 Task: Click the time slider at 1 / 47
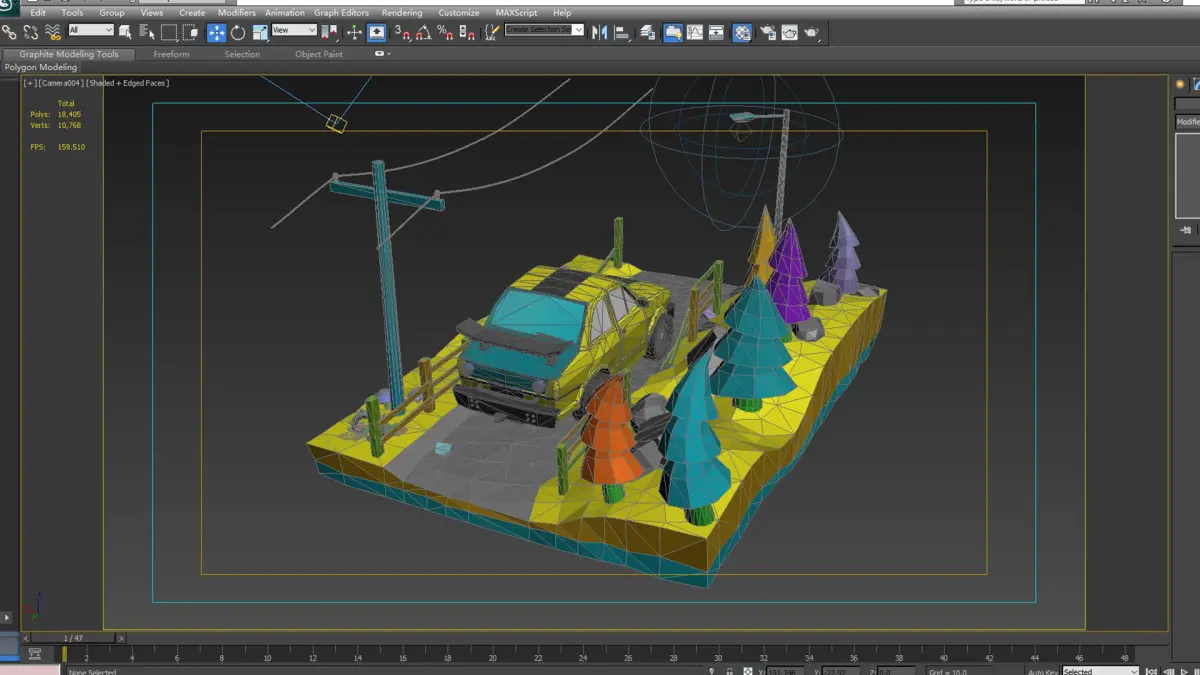[73, 638]
